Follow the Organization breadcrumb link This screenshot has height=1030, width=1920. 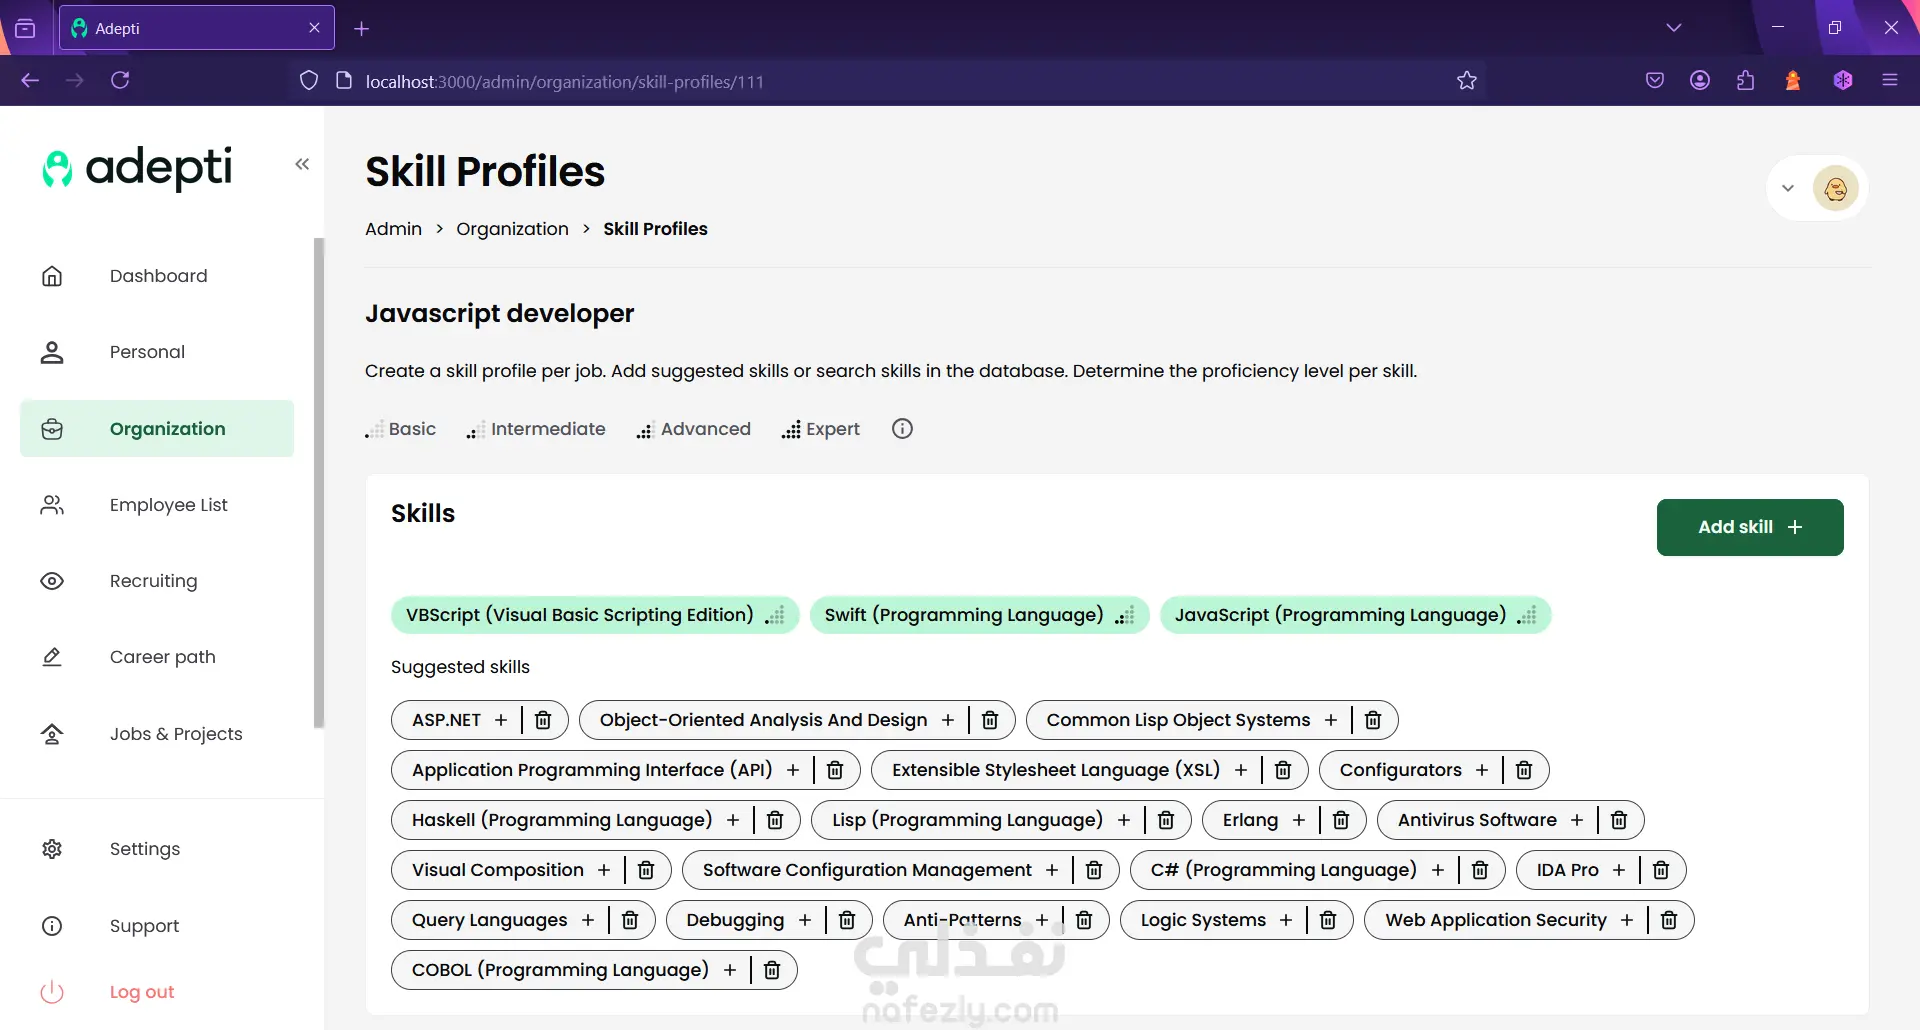pos(512,229)
